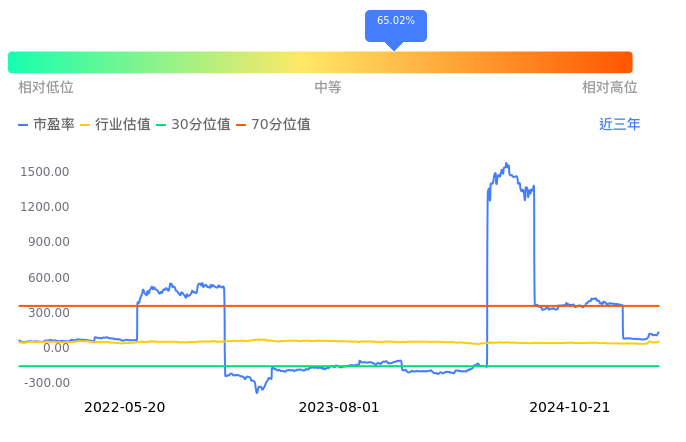Select the 相对高位 label
Image resolution: width=686 pixels, height=442 pixels.
click(610, 88)
